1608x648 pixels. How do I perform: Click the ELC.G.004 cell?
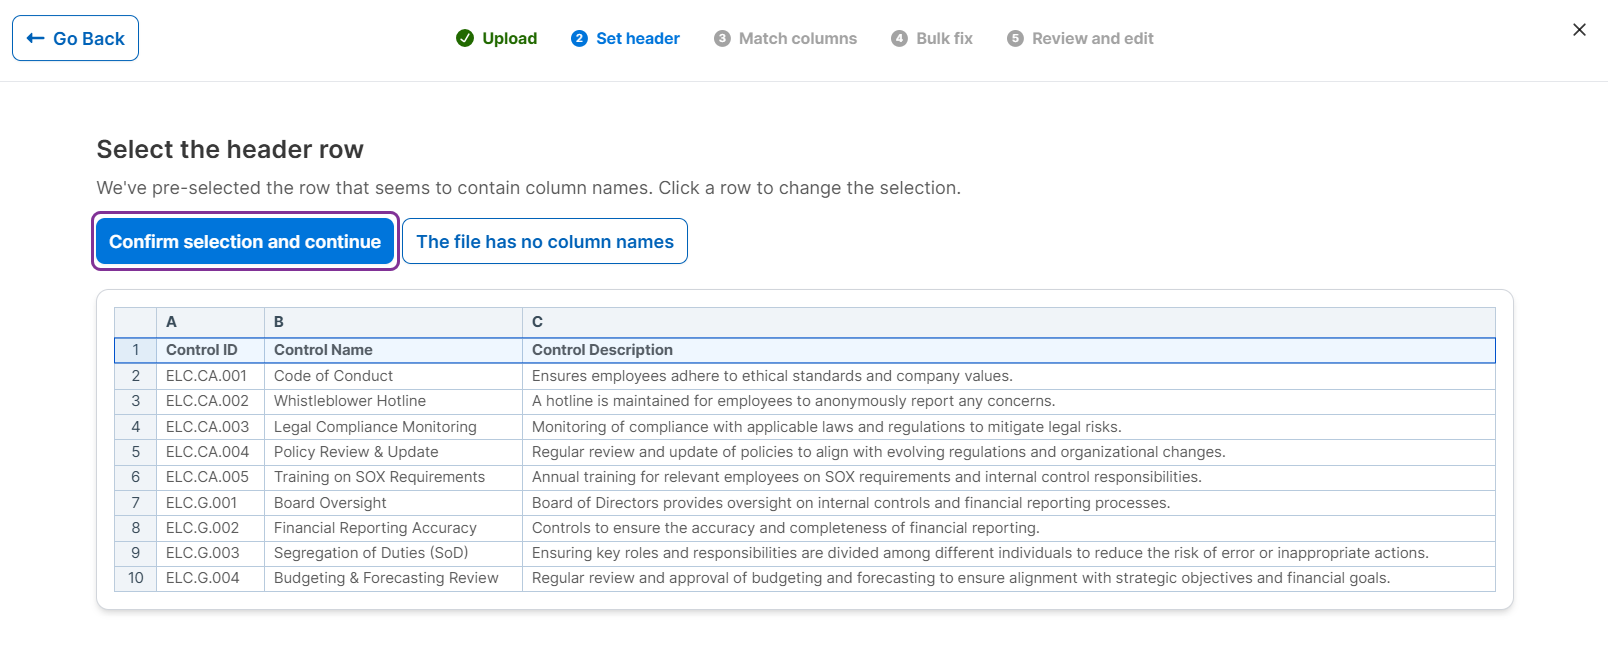click(x=211, y=578)
